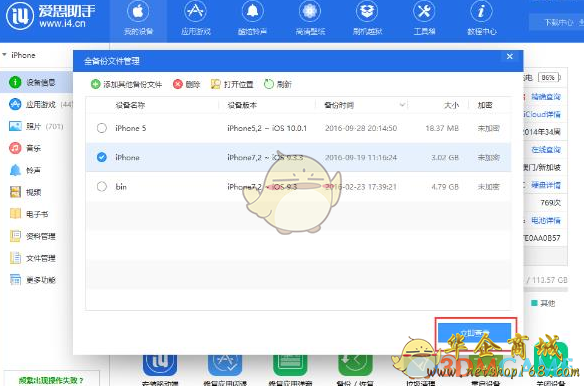
Task: Open the iCloud详情 link in main window
Action: coord(542,114)
